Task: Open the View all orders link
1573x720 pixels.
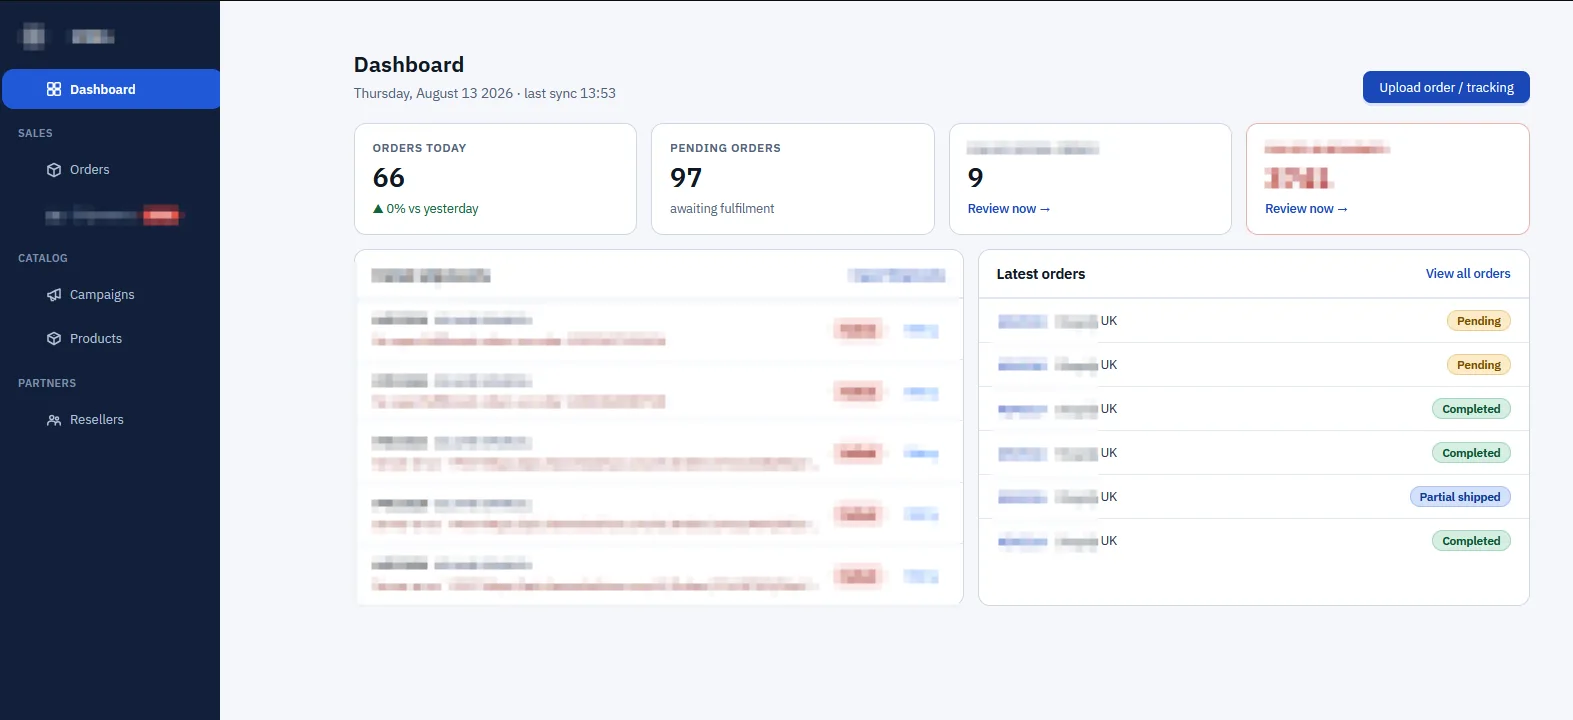Action: (1468, 274)
